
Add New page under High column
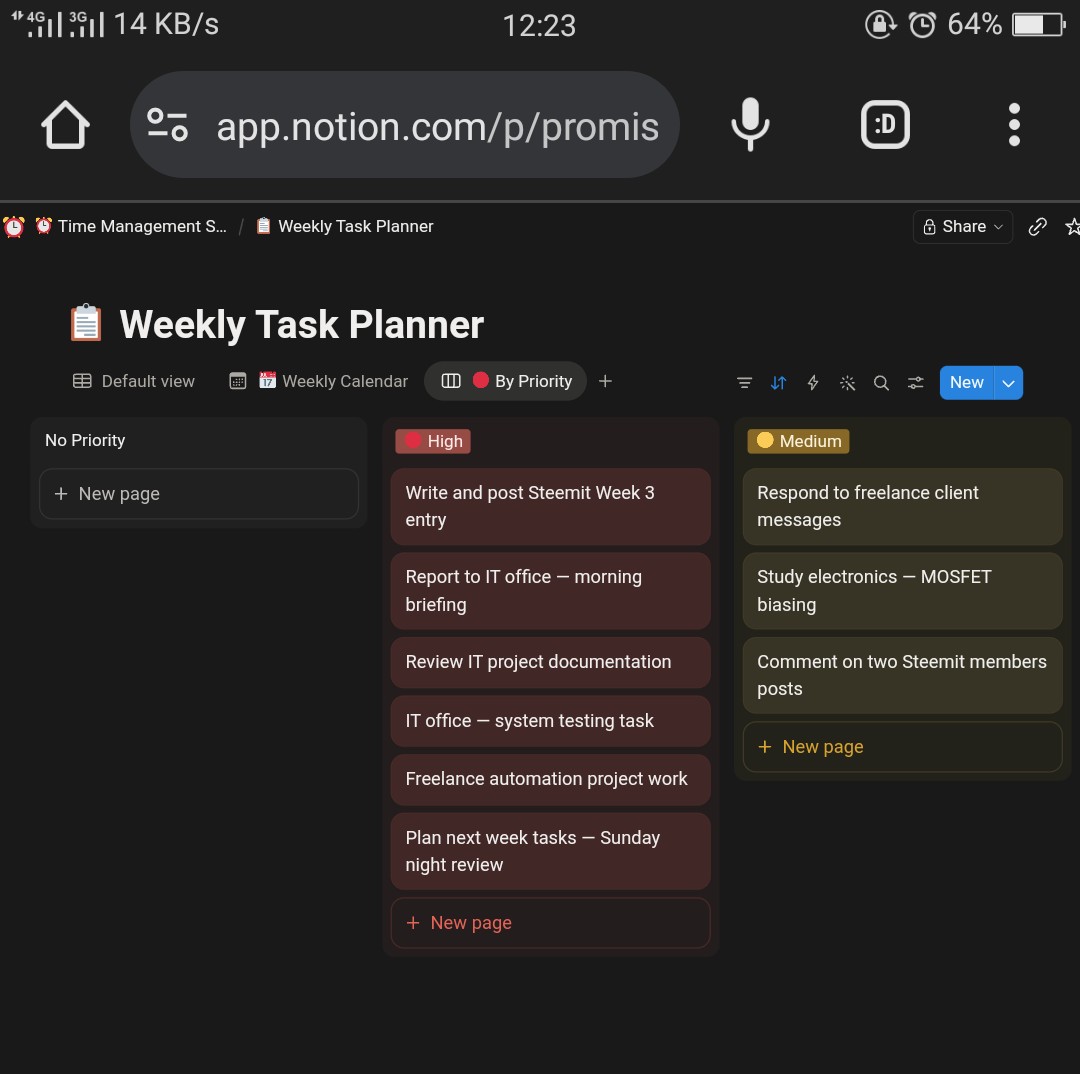click(550, 922)
